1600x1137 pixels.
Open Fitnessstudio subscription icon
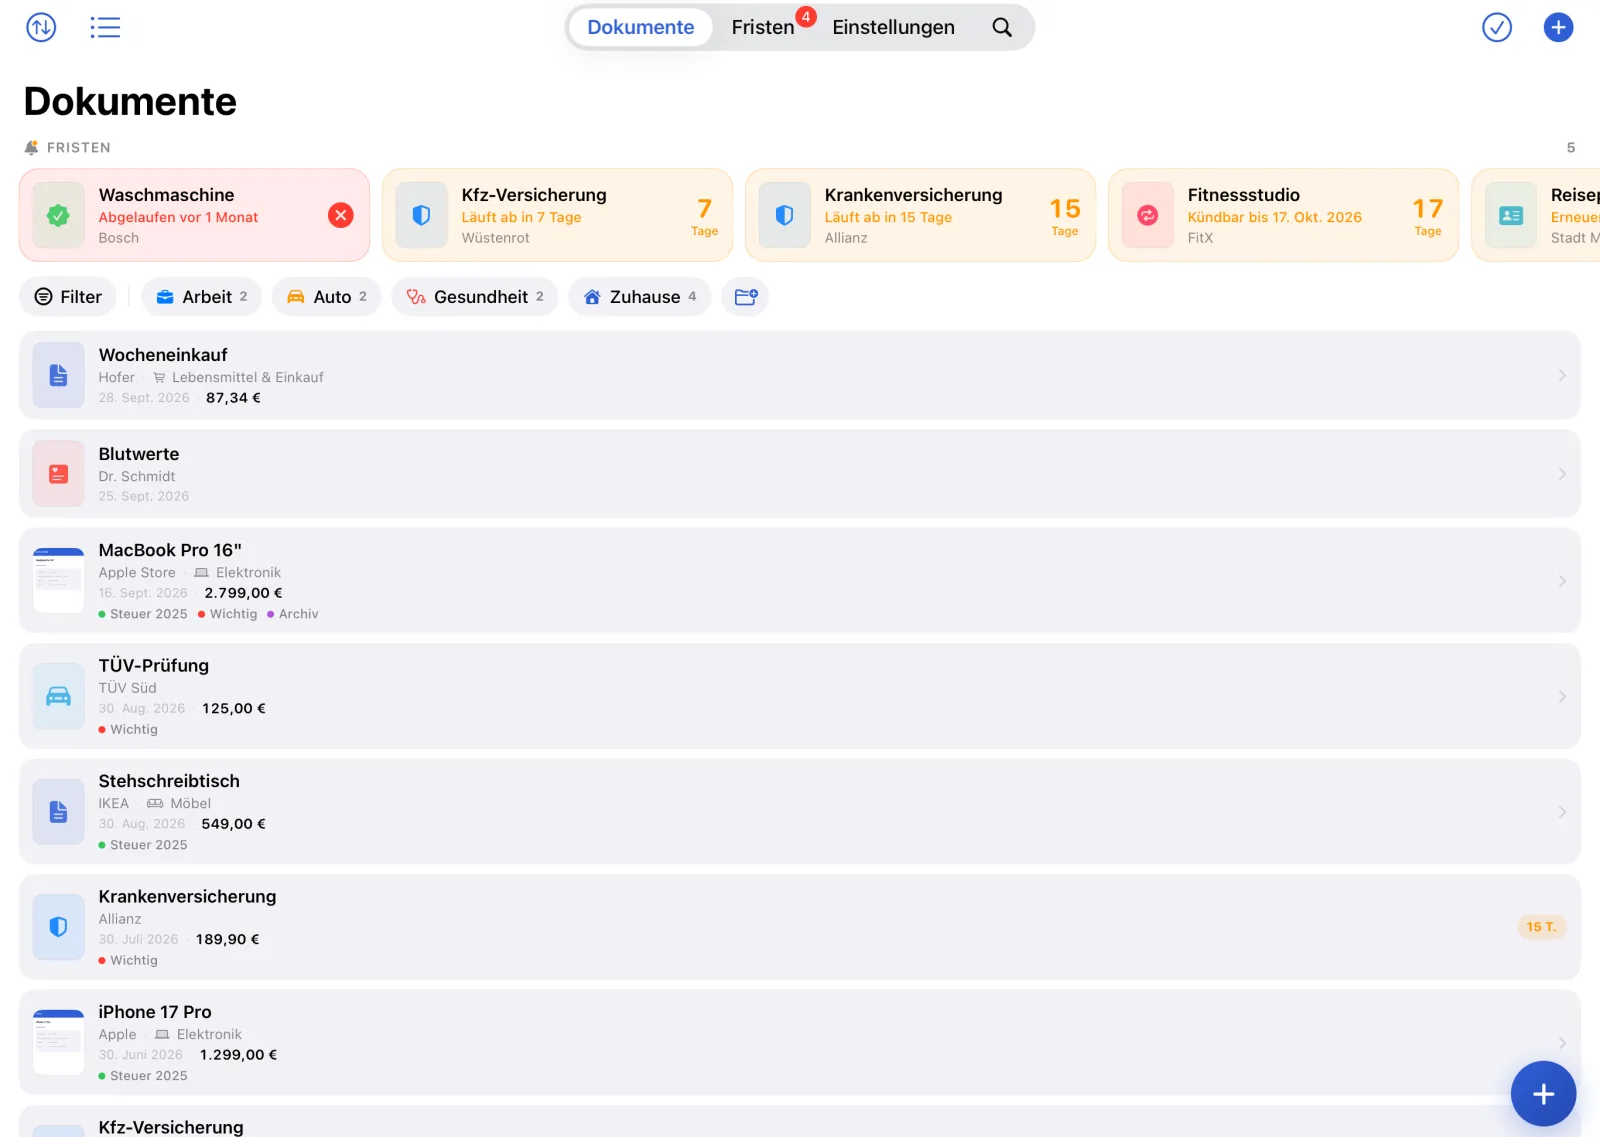click(1148, 215)
